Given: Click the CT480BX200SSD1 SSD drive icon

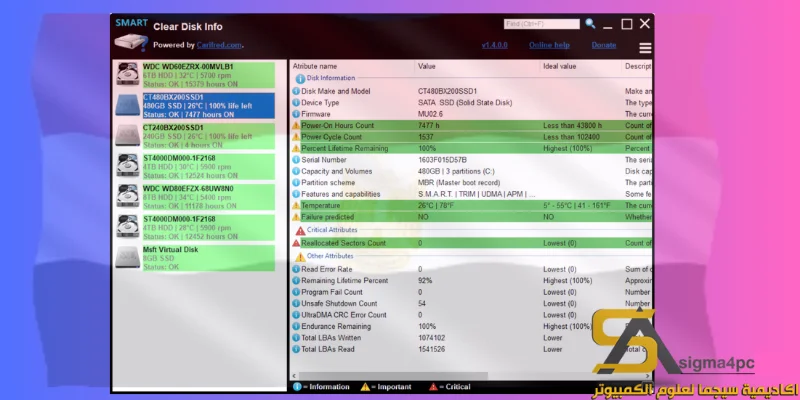Looking at the screenshot, I should coord(127,105).
